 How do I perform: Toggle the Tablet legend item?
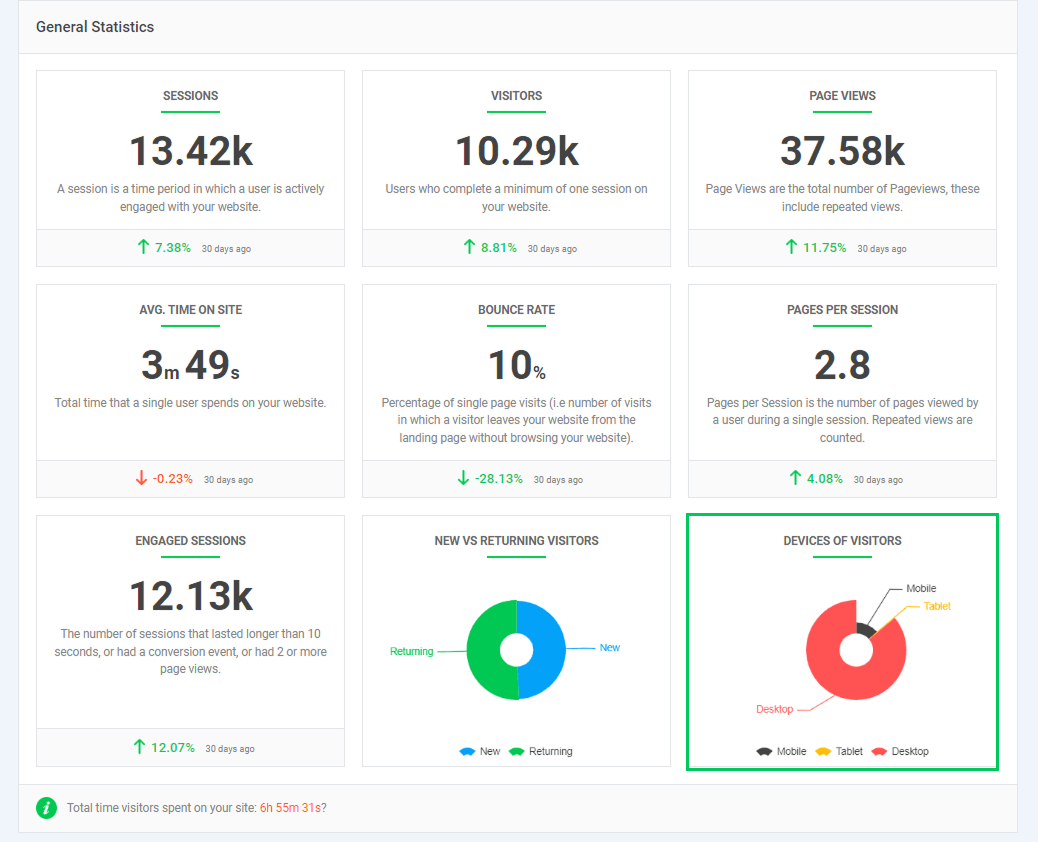coord(839,751)
